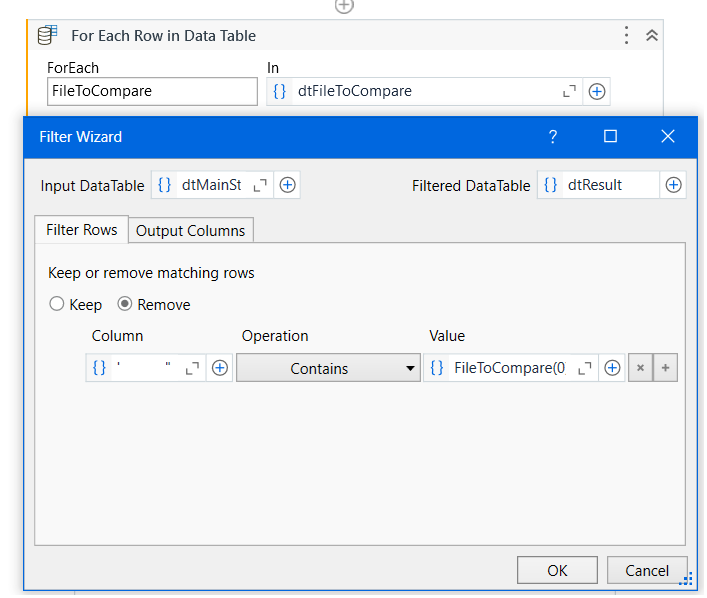
Task: Expand editor for dtFileToCompare expression
Action: tap(569, 91)
